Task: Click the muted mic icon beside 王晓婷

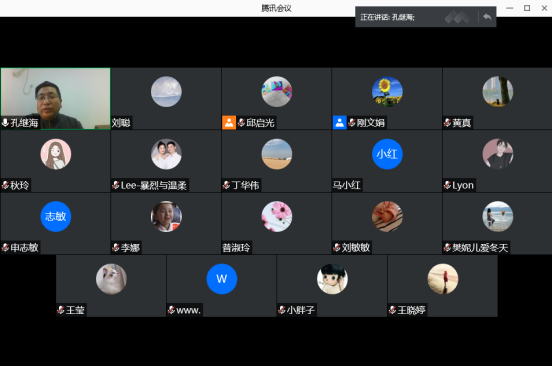Action: click(x=392, y=310)
